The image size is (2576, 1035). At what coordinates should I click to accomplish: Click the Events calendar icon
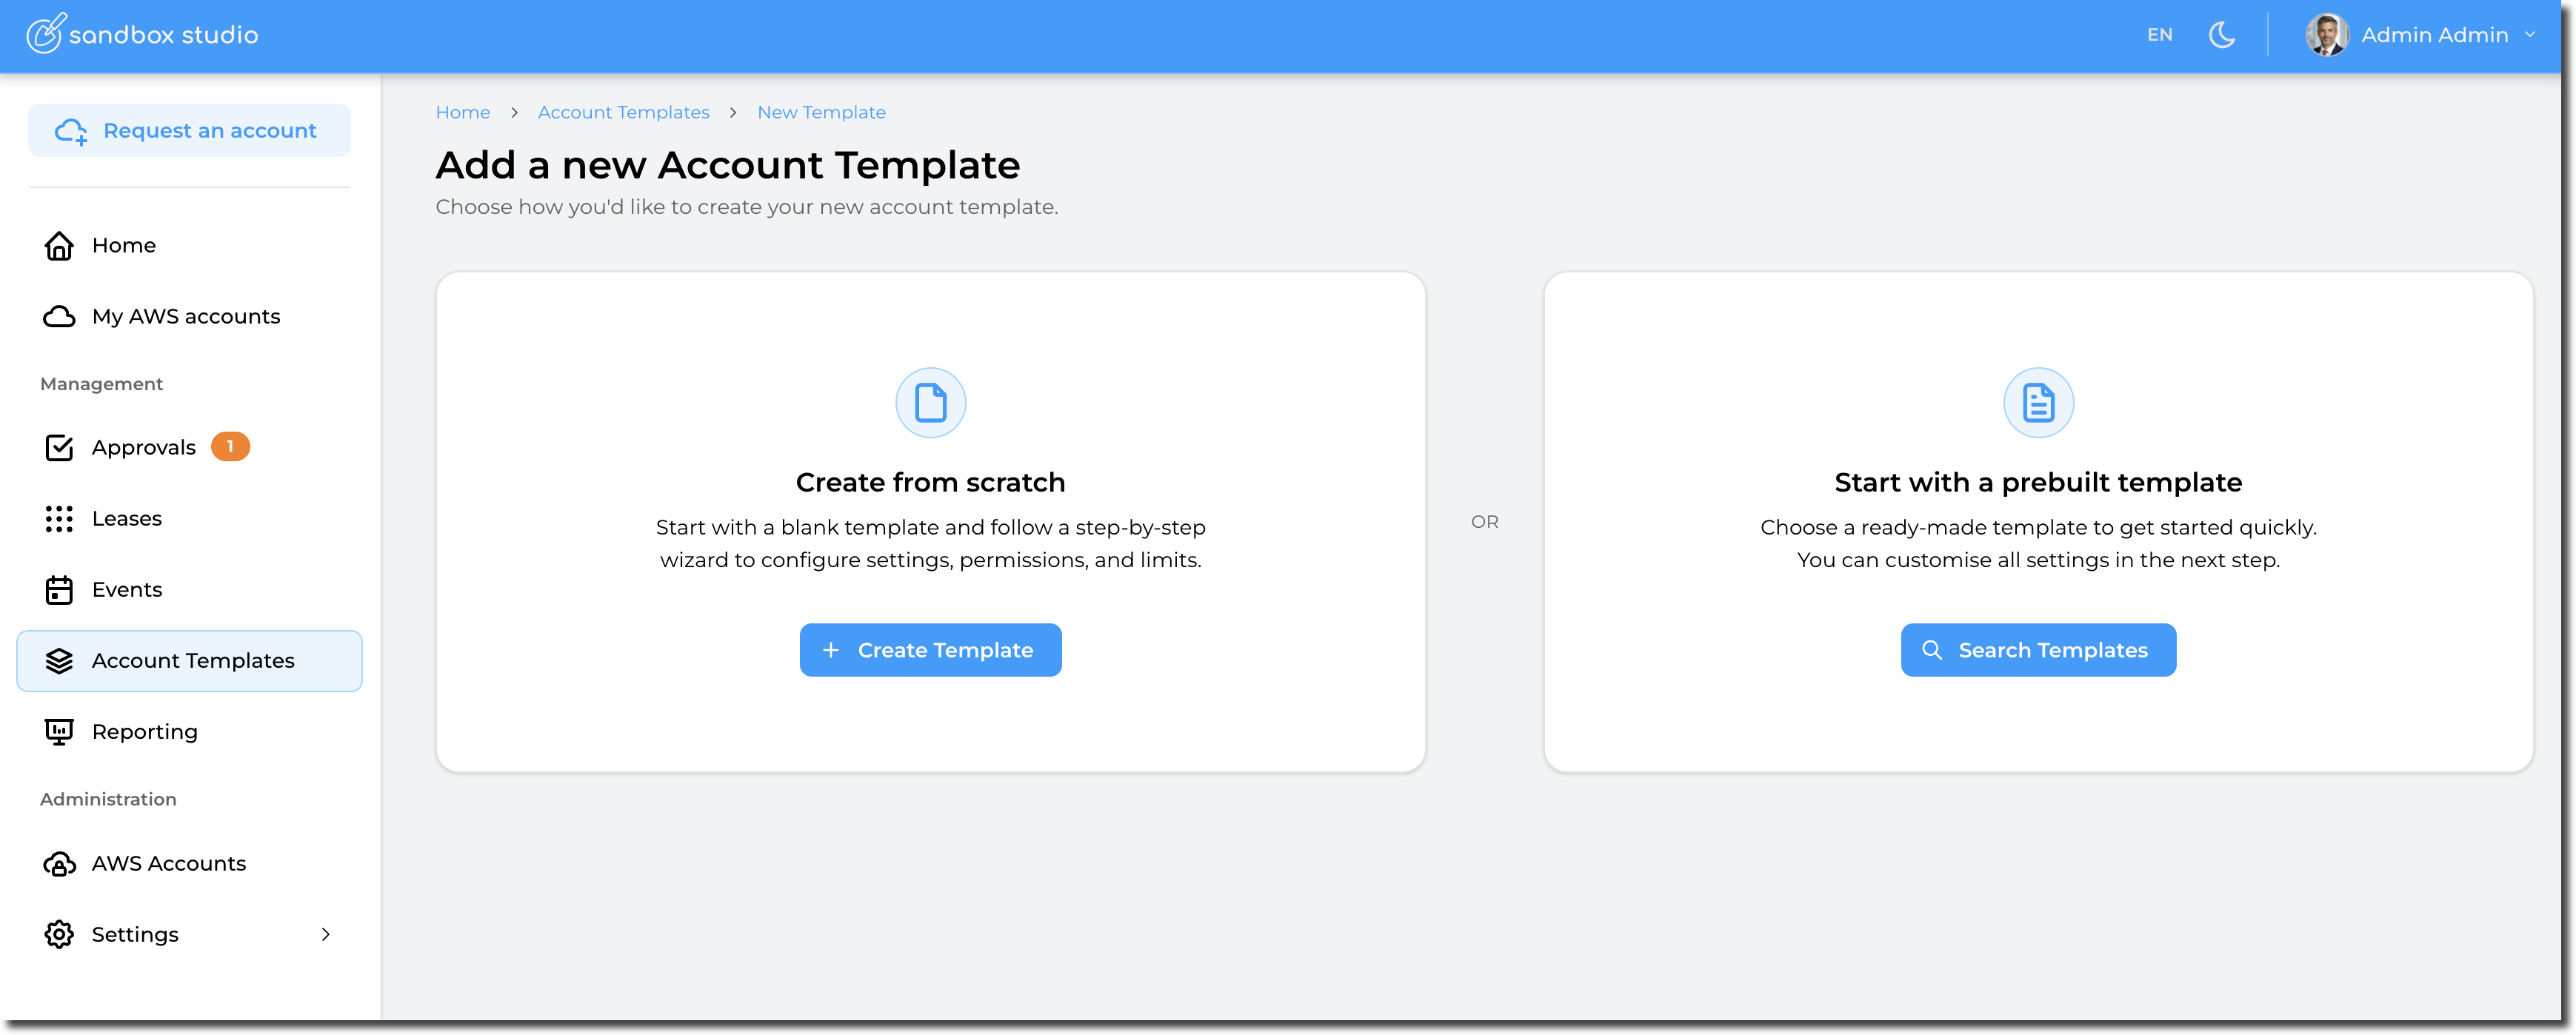tap(59, 590)
